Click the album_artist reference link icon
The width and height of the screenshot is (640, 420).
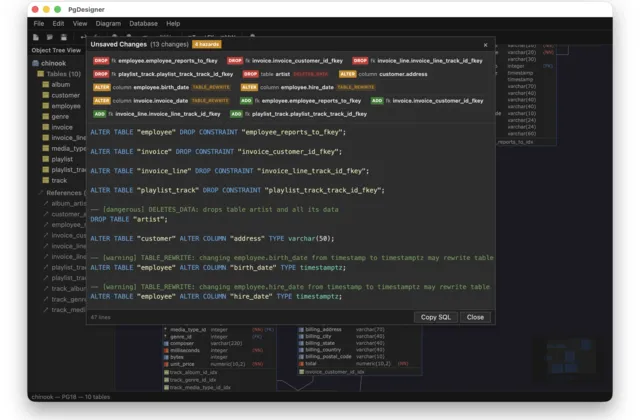(x=46, y=203)
